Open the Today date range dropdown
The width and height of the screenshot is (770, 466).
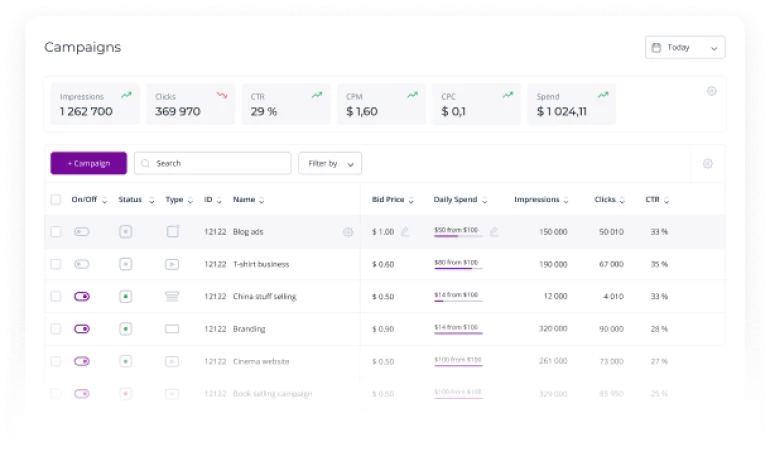point(685,48)
